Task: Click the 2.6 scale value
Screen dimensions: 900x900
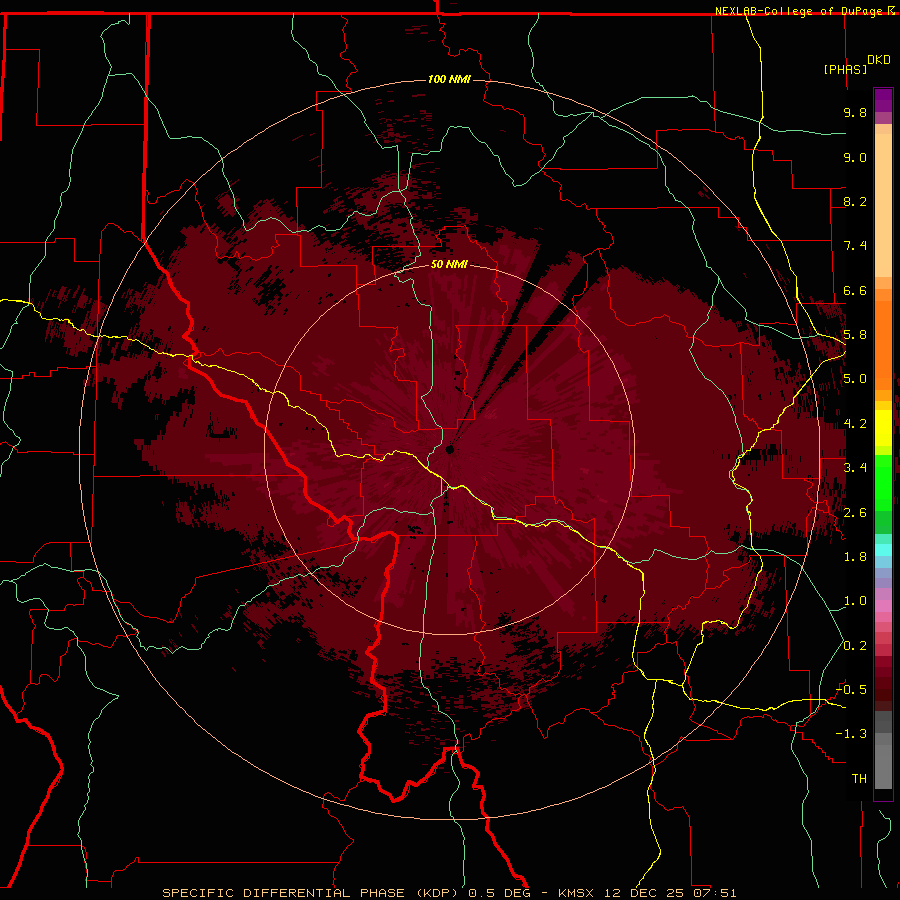Action: tap(855, 513)
